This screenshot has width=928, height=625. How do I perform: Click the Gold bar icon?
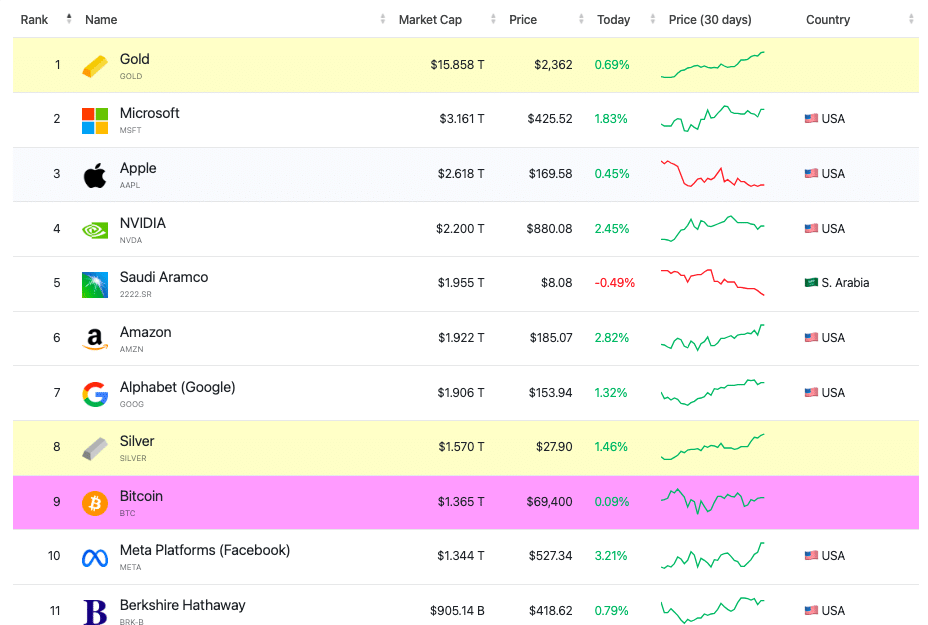(x=95, y=66)
